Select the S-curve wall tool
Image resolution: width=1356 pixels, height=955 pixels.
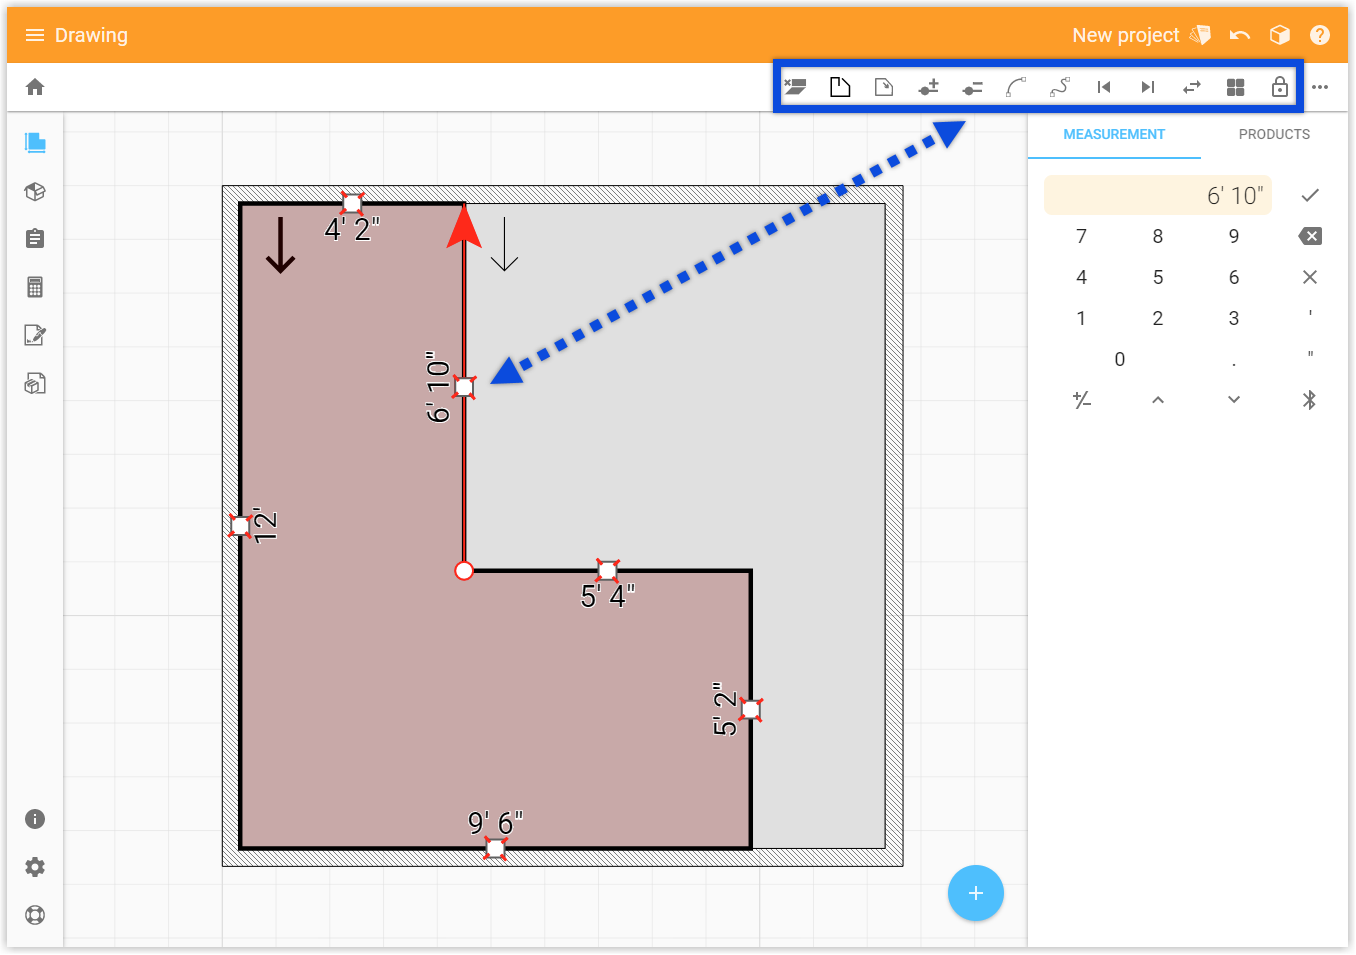(x=1060, y=87)
